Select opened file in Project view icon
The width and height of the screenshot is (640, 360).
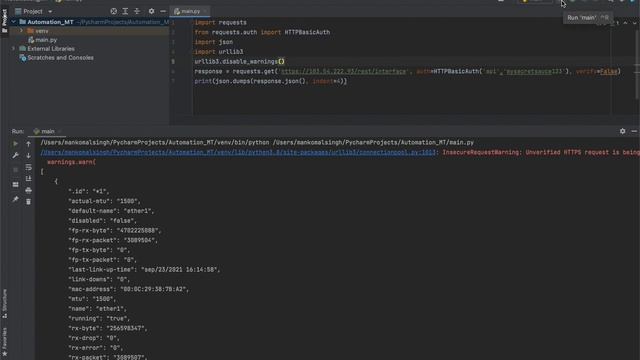tap(113, 11)
